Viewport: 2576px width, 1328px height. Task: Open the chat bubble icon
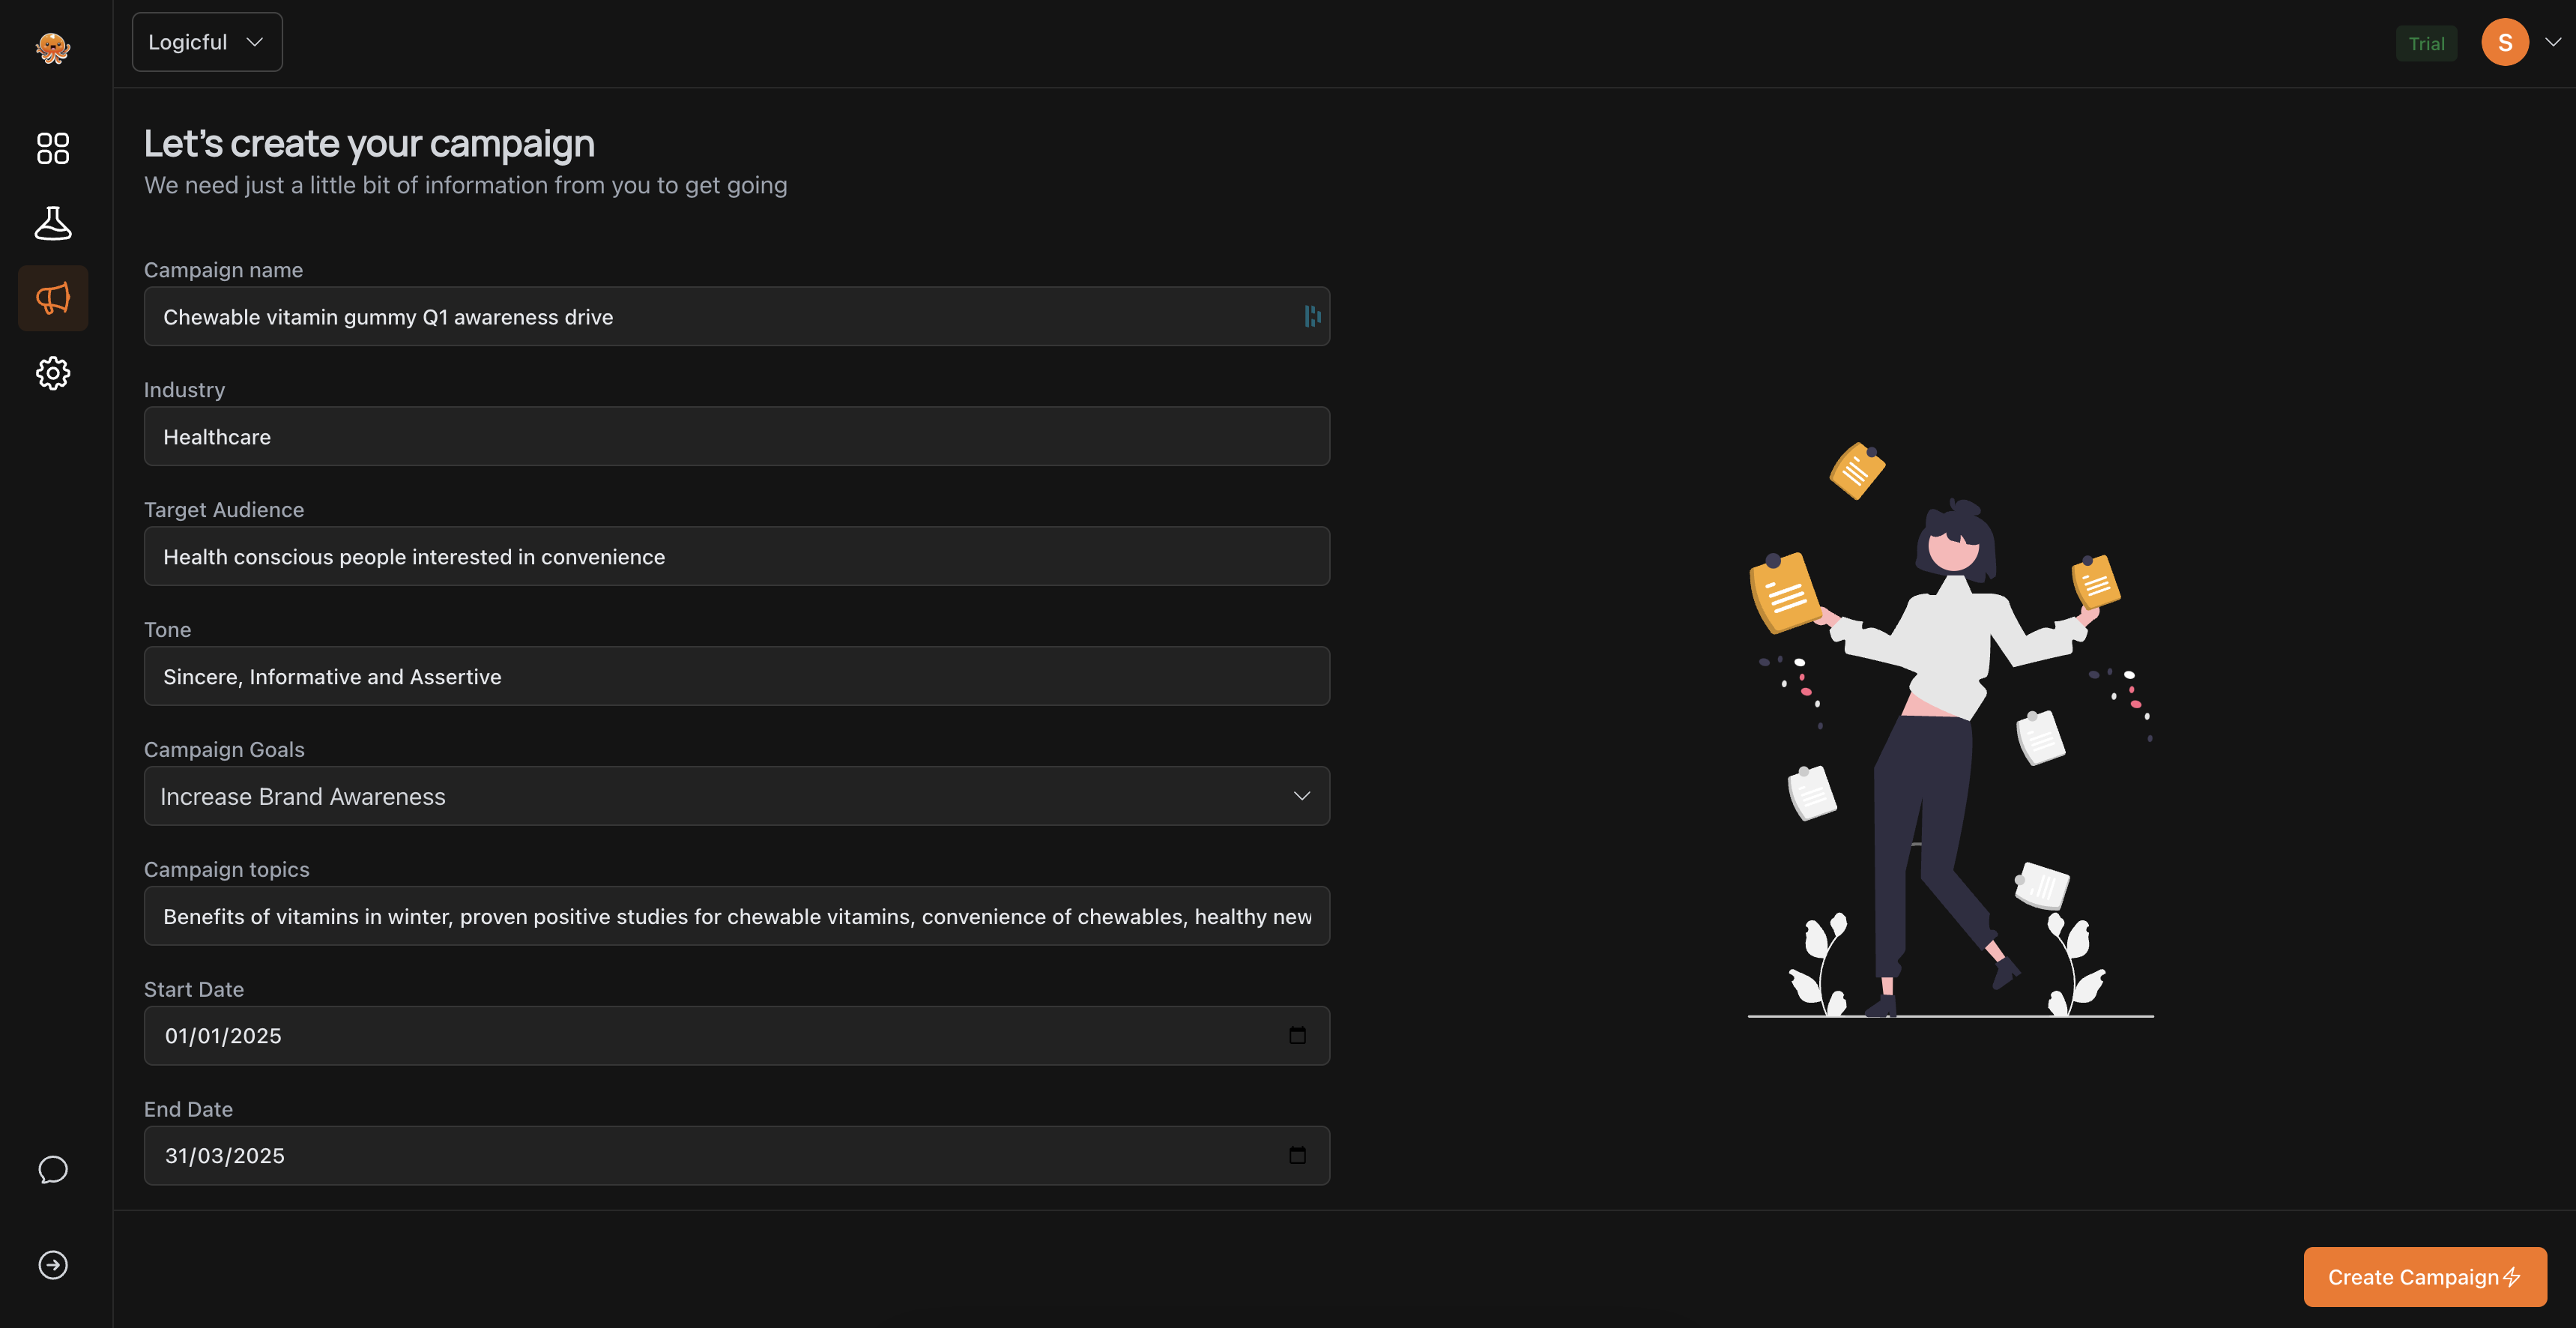coord(53,1169)
